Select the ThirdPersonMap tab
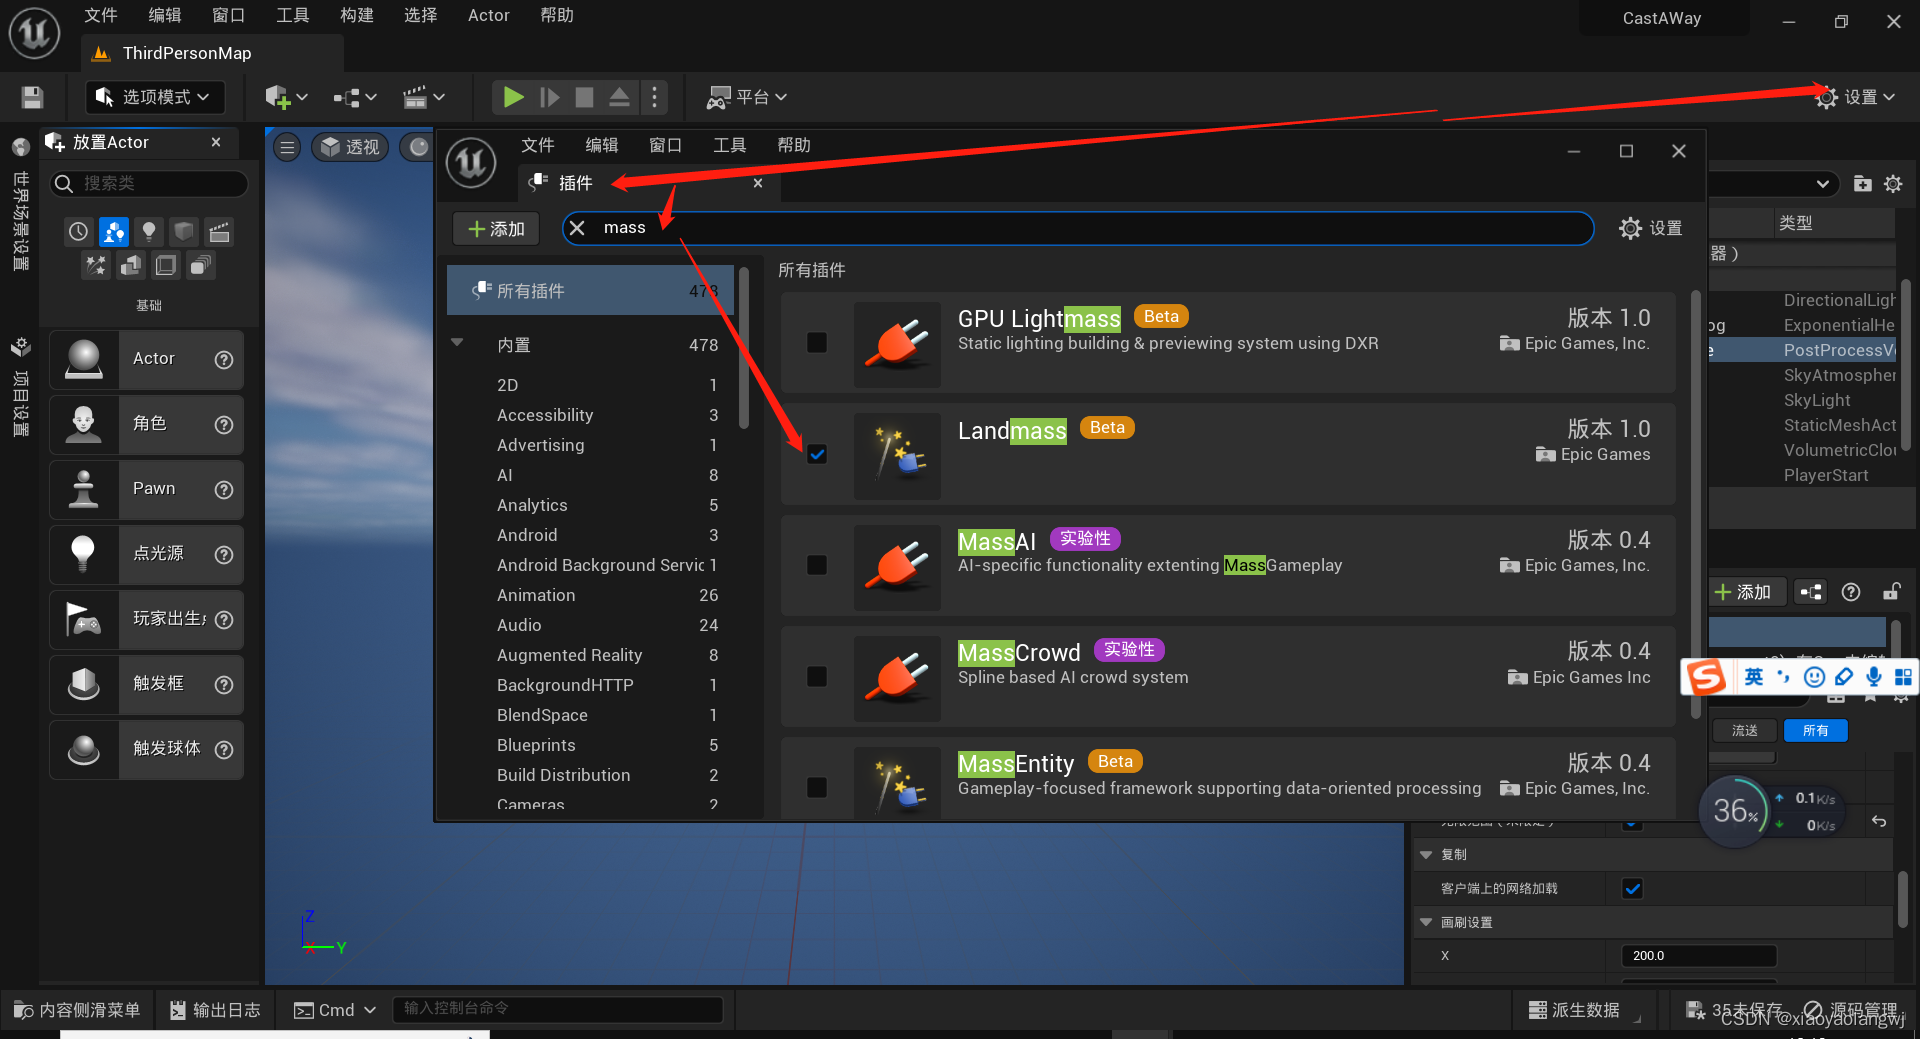Screen dimensions: 1920x1039 coord(186,53)
